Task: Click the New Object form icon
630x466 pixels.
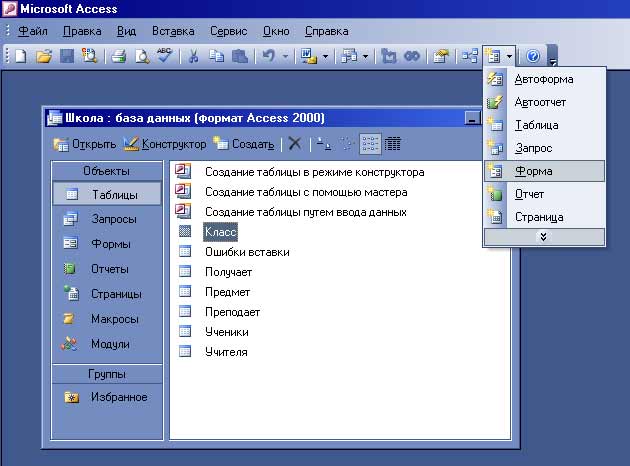Action: coord(493,56)
